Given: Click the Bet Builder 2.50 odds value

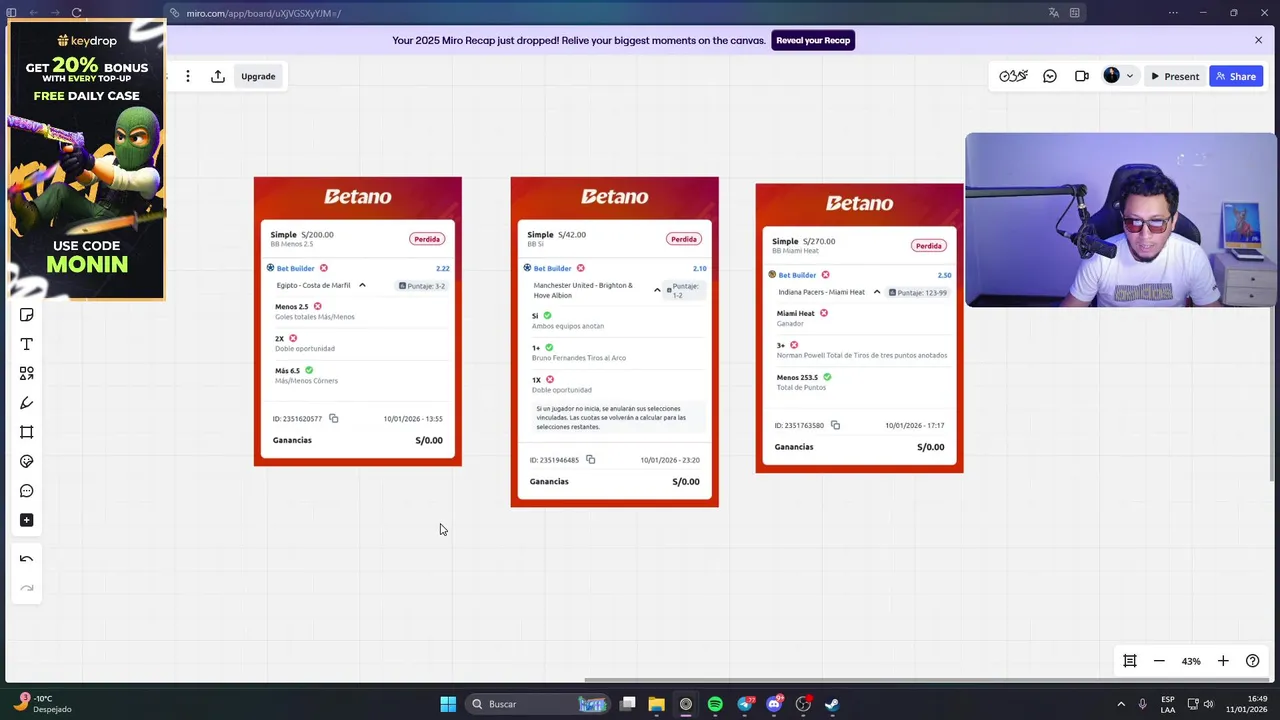Looking at the screenshot, I should point(944,275).
